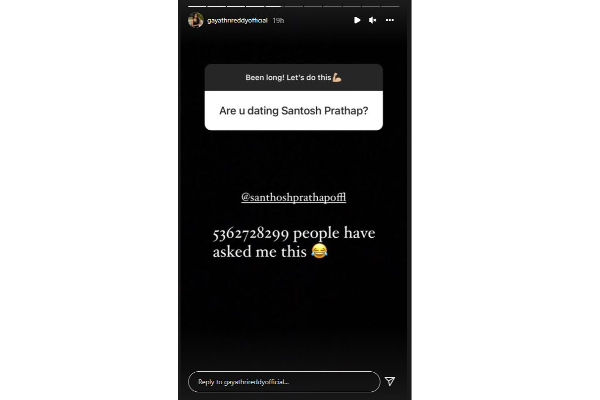Click the fifth story progress segment
Viewport: 600px width, 400px height.
(274, 7)
